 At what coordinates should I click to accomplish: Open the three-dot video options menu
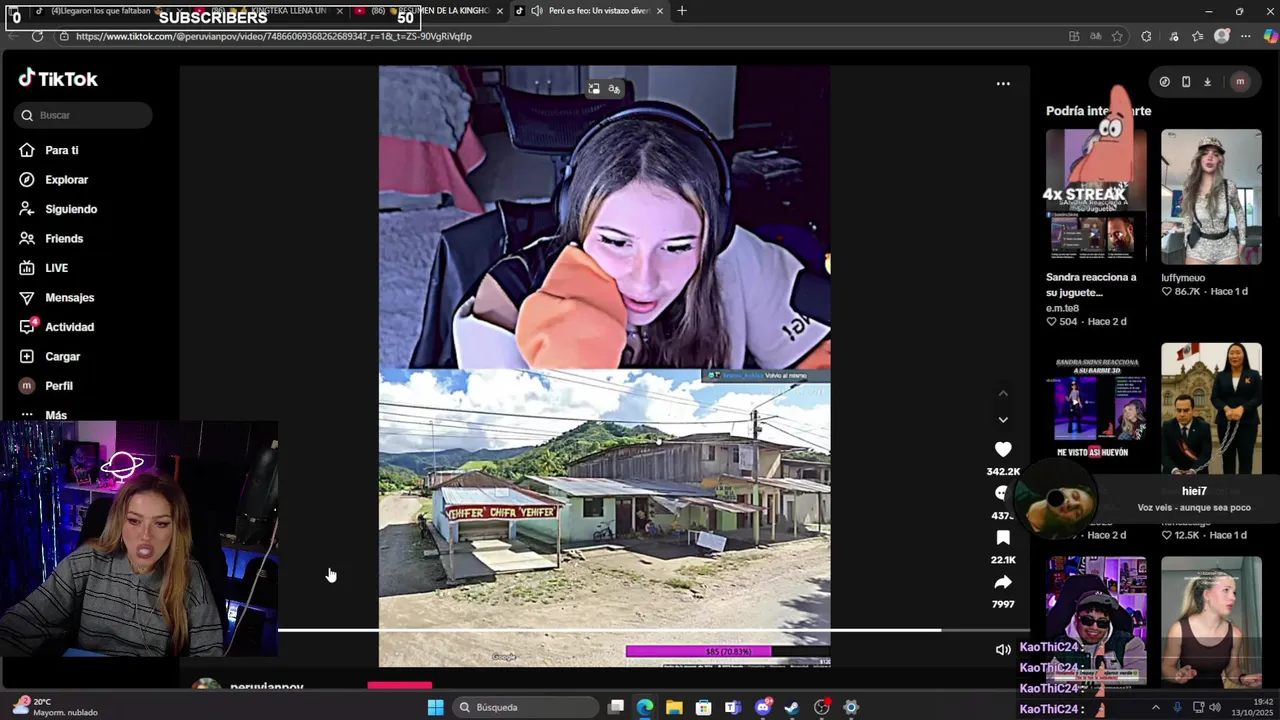pos(1003,84)
